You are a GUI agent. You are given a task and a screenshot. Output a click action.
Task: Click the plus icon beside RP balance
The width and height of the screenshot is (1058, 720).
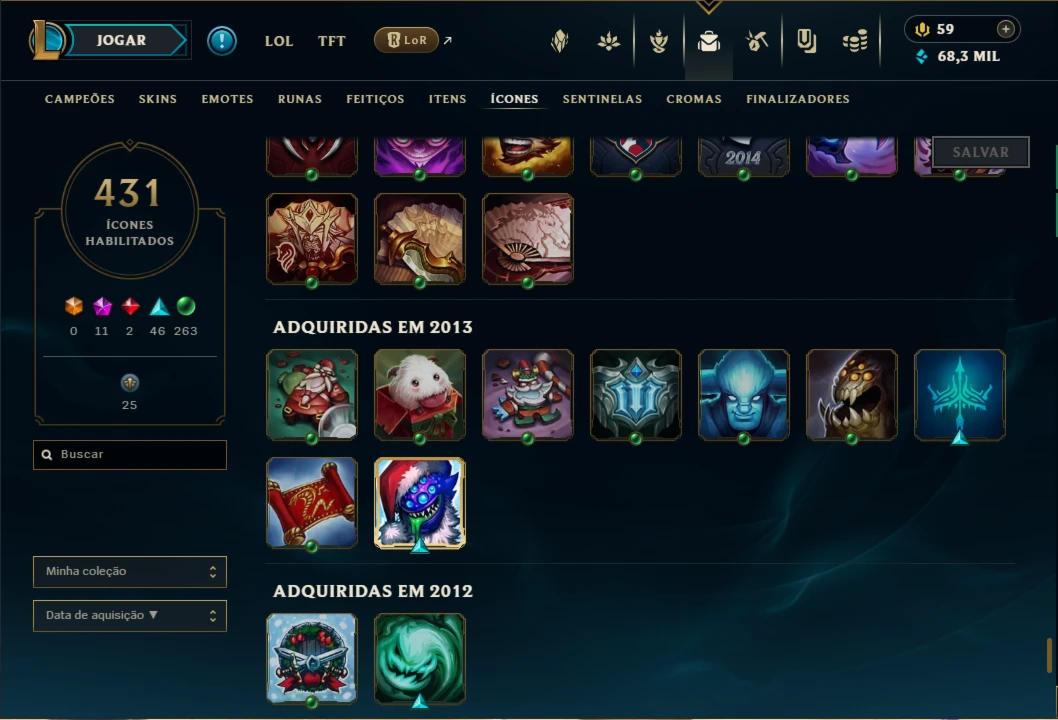(x=1005, y=29)
